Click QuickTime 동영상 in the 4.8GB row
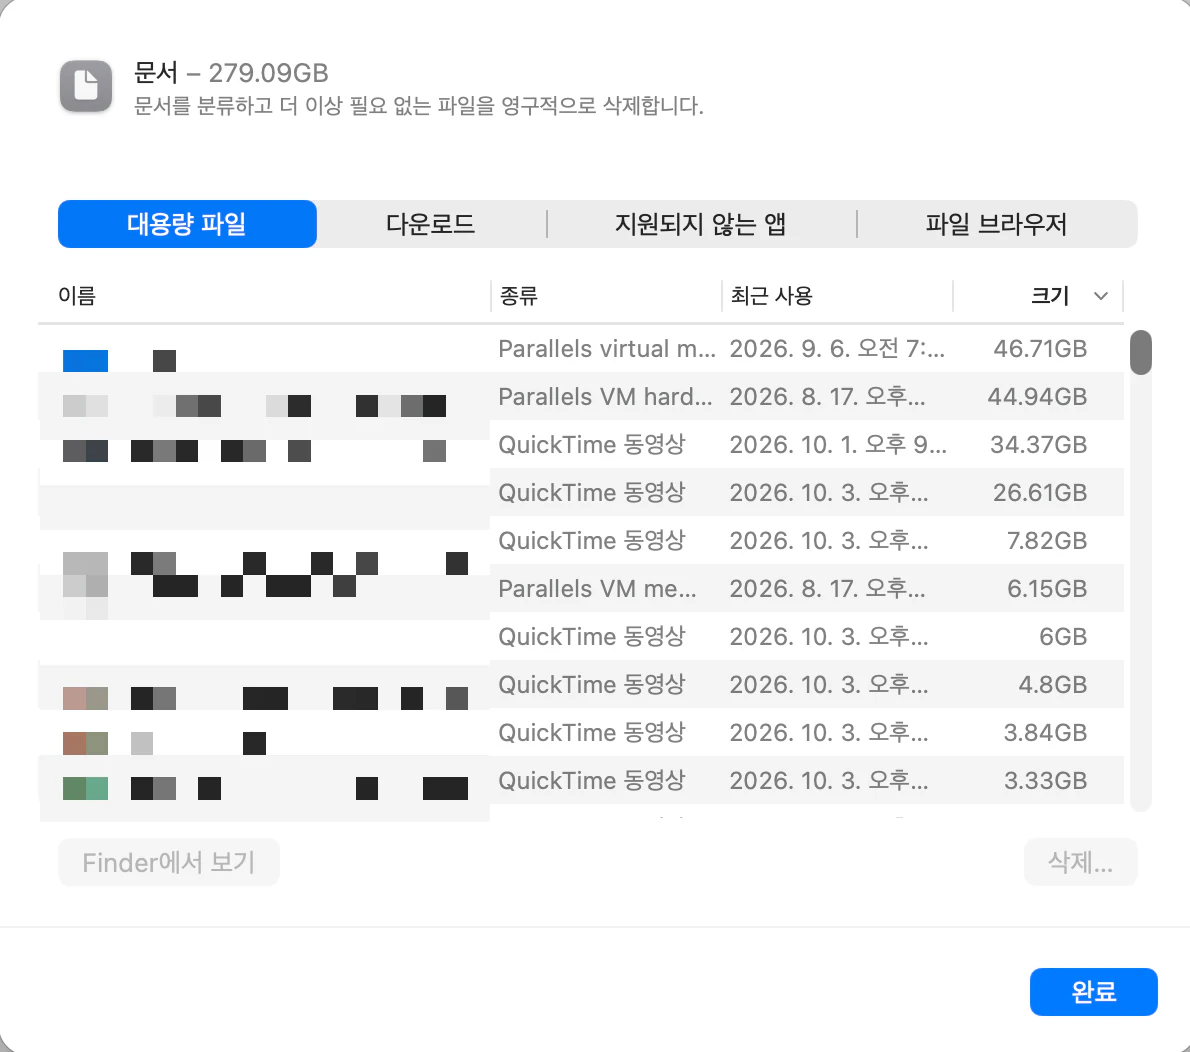Viewport: 1190px width, 1052px height. 591,684
